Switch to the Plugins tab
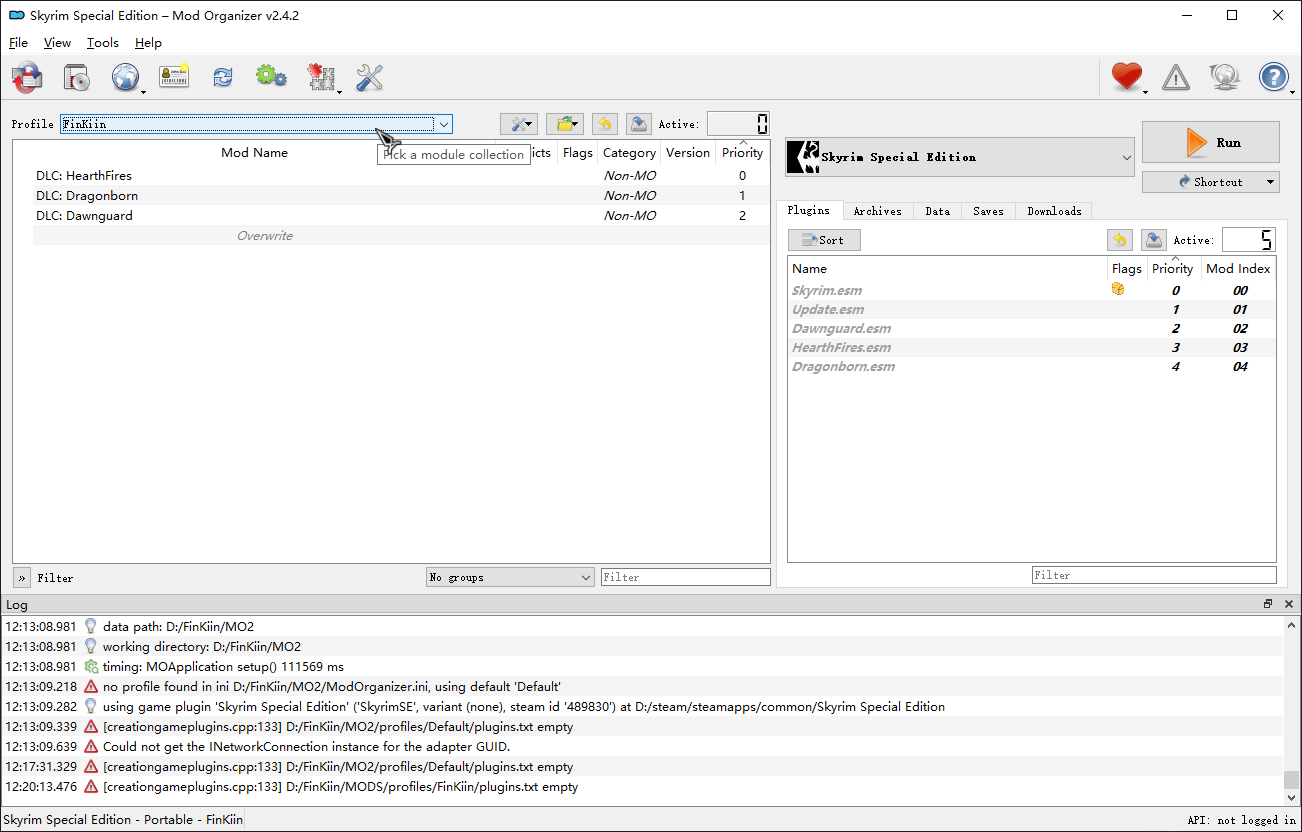 [808, 210]
